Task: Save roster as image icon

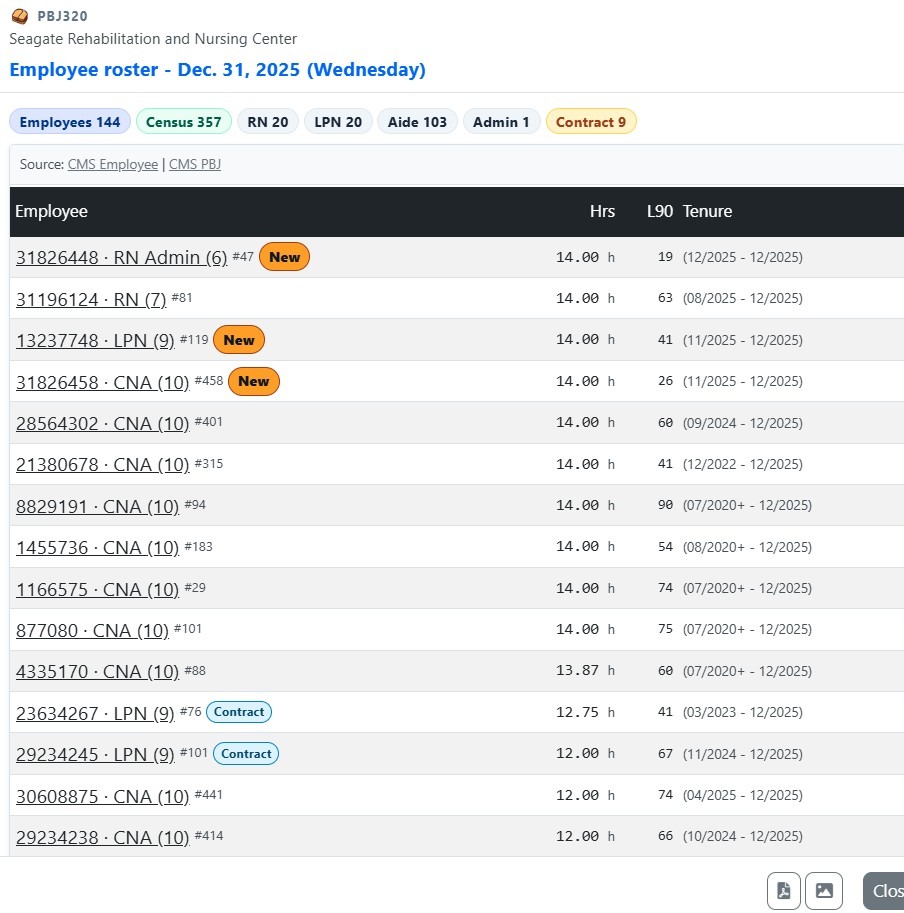Action: point(824,890)
